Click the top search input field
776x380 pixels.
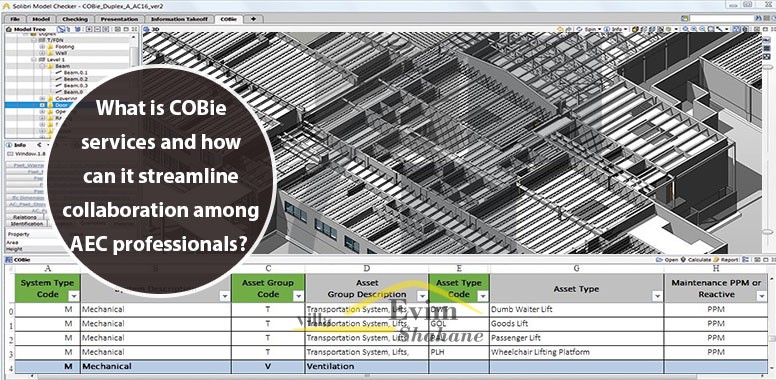pyautogui.click(x=722, y=18)
